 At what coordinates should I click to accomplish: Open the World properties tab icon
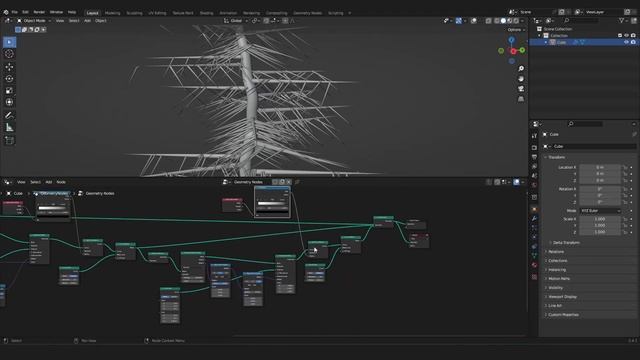click(x=534, y=186)
